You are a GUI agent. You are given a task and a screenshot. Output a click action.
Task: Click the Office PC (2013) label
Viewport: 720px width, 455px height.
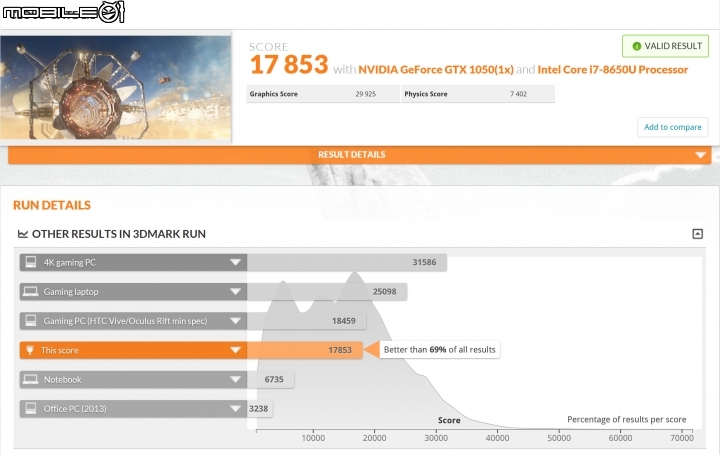75,409
